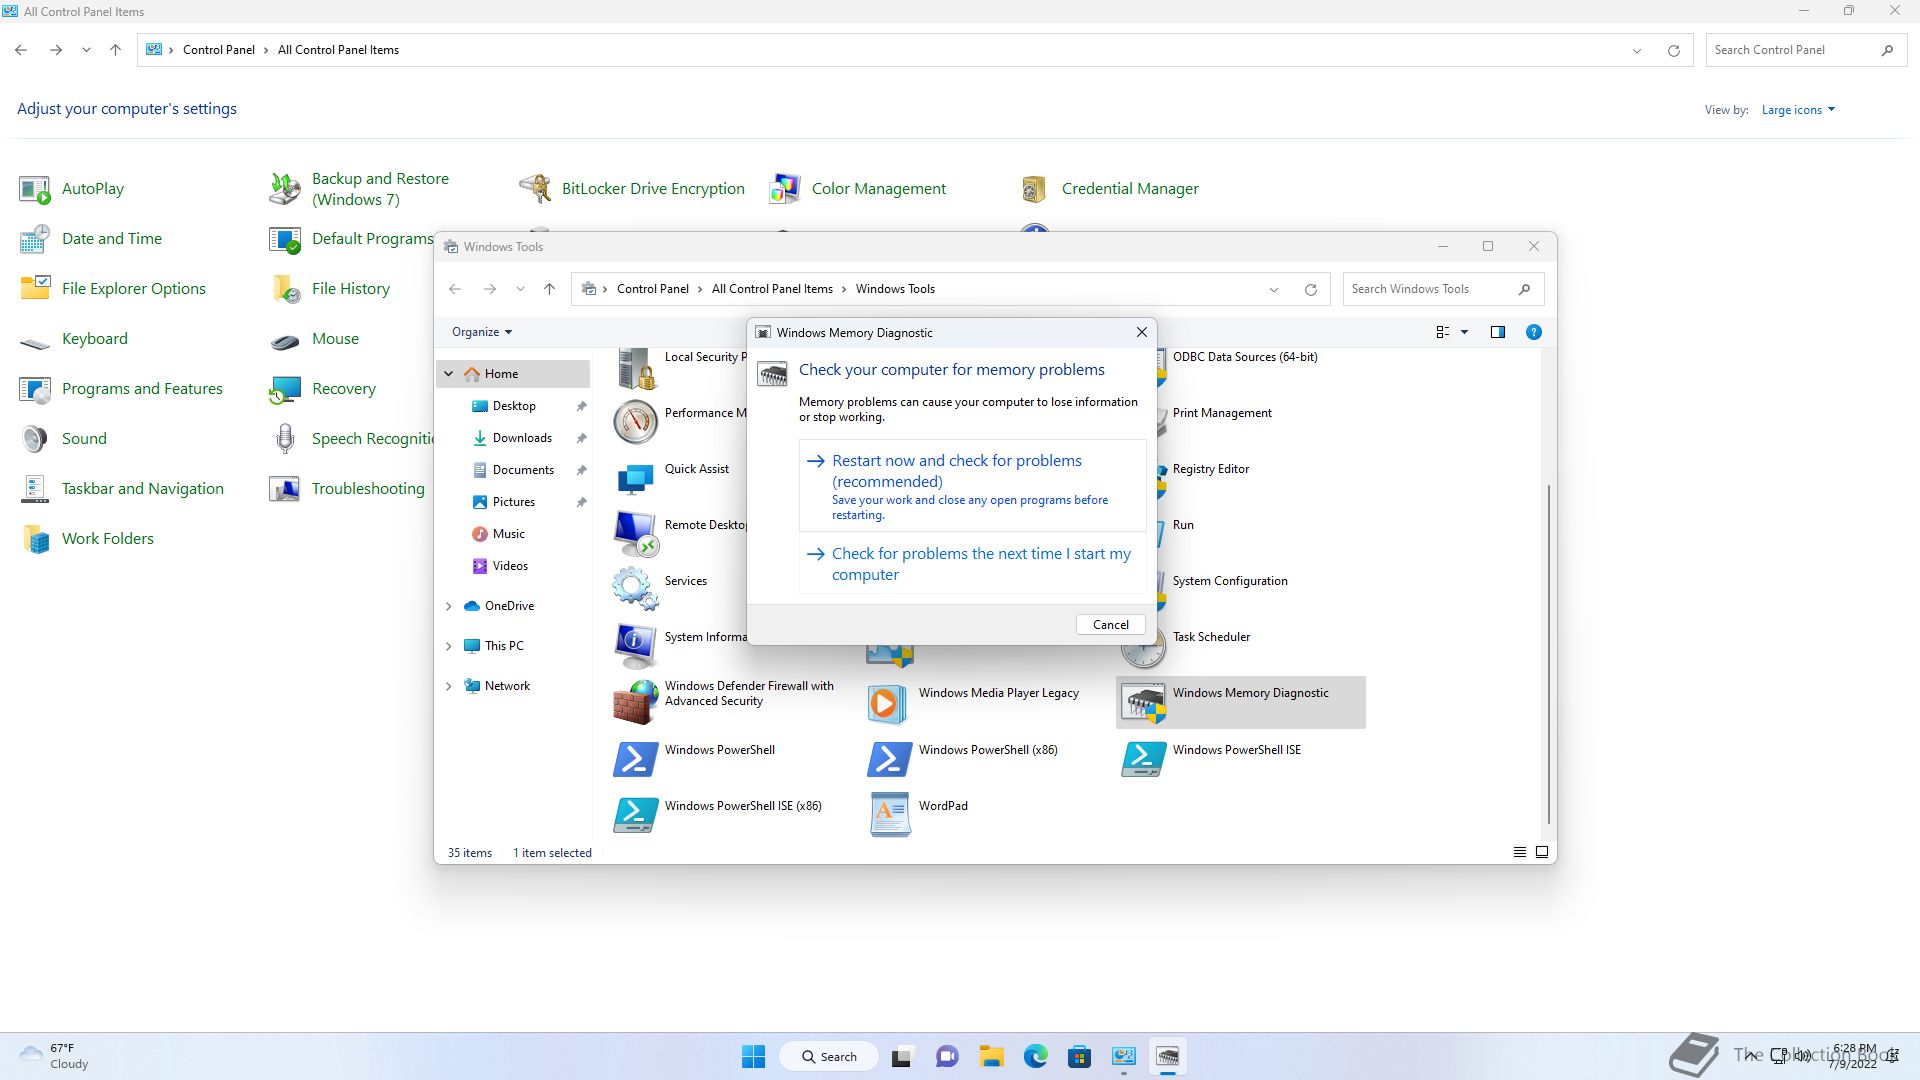Click the Windows Tools vertical scrollbar

click(1548, 654)
